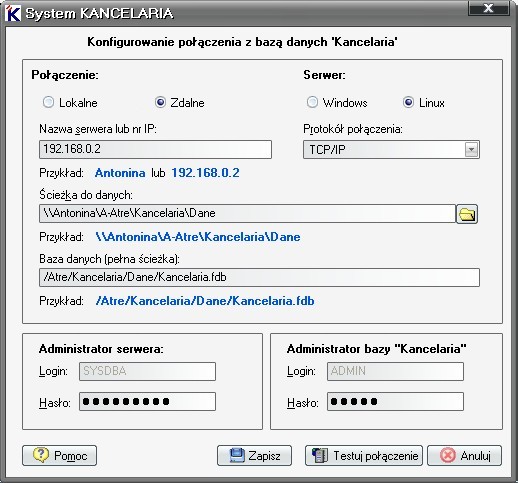Browse for data folder using folder icon
518x483 pixels.
[467, 214]
